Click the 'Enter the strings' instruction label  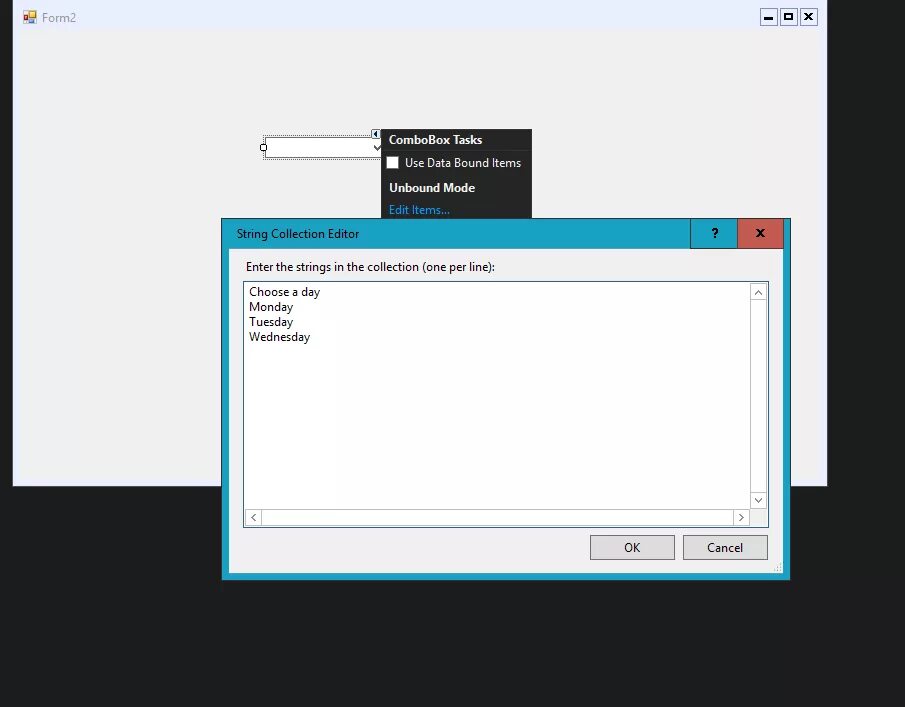pyautogui.click(x=370, y=267)
